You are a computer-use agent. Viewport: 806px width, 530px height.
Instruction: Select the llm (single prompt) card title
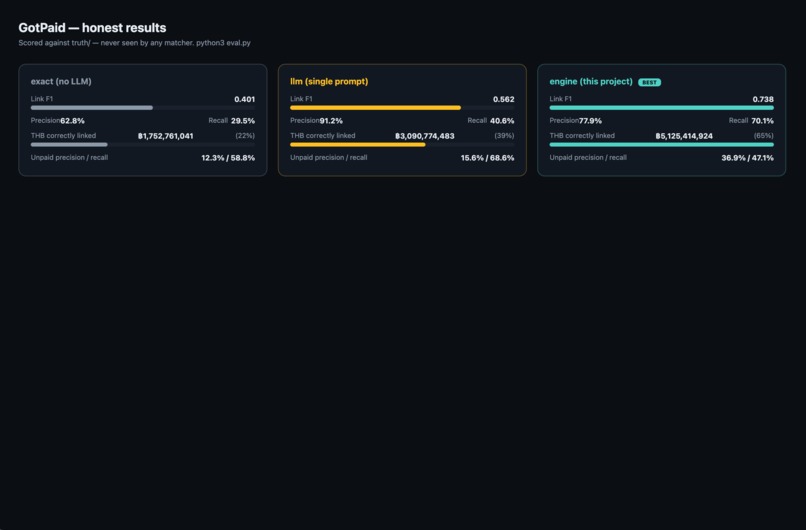coord(329,81)
